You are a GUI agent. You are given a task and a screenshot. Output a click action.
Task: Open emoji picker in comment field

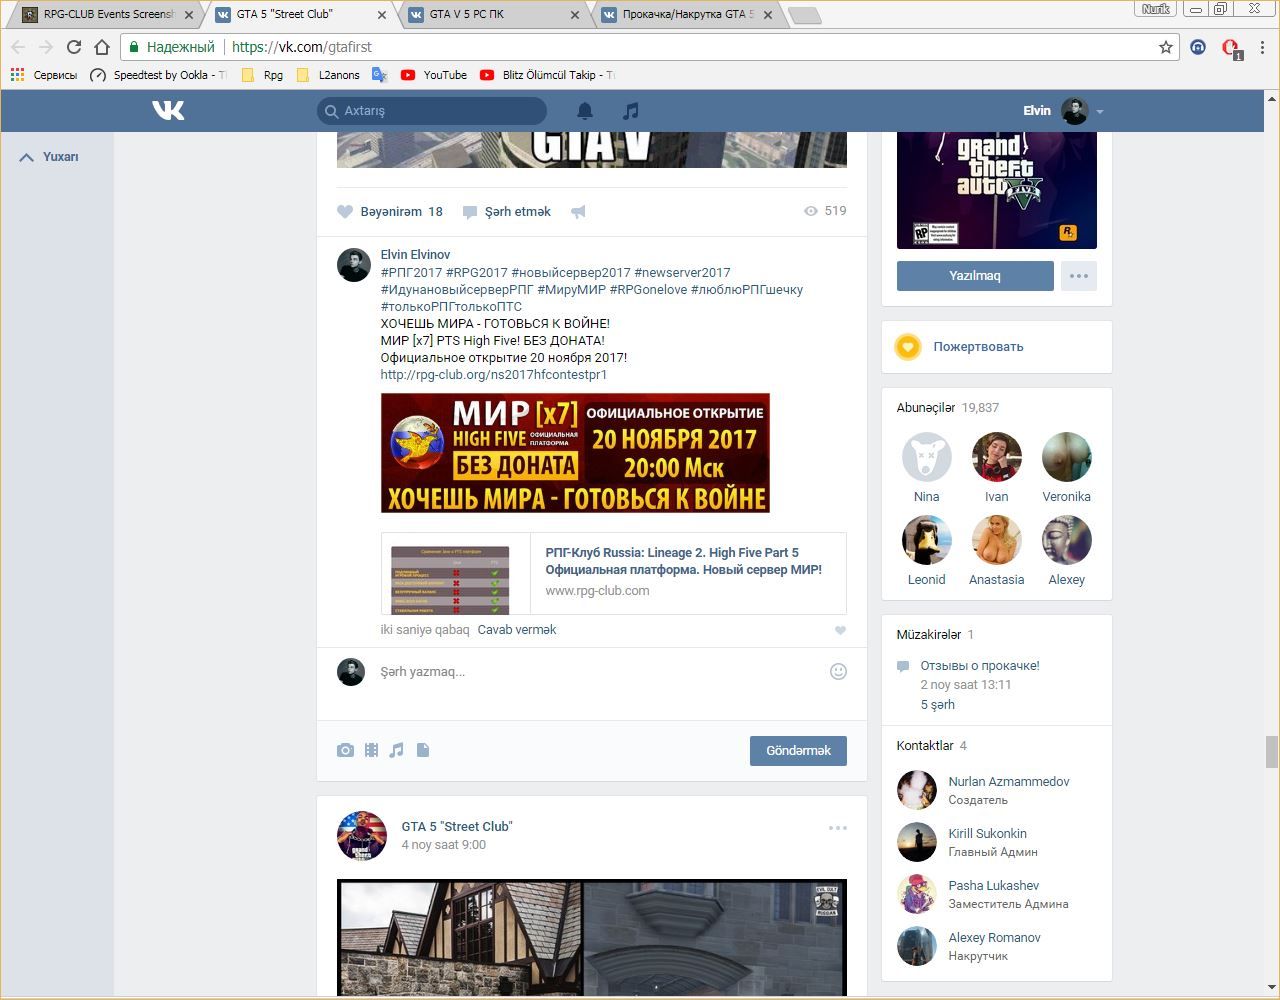click(839, 672)
